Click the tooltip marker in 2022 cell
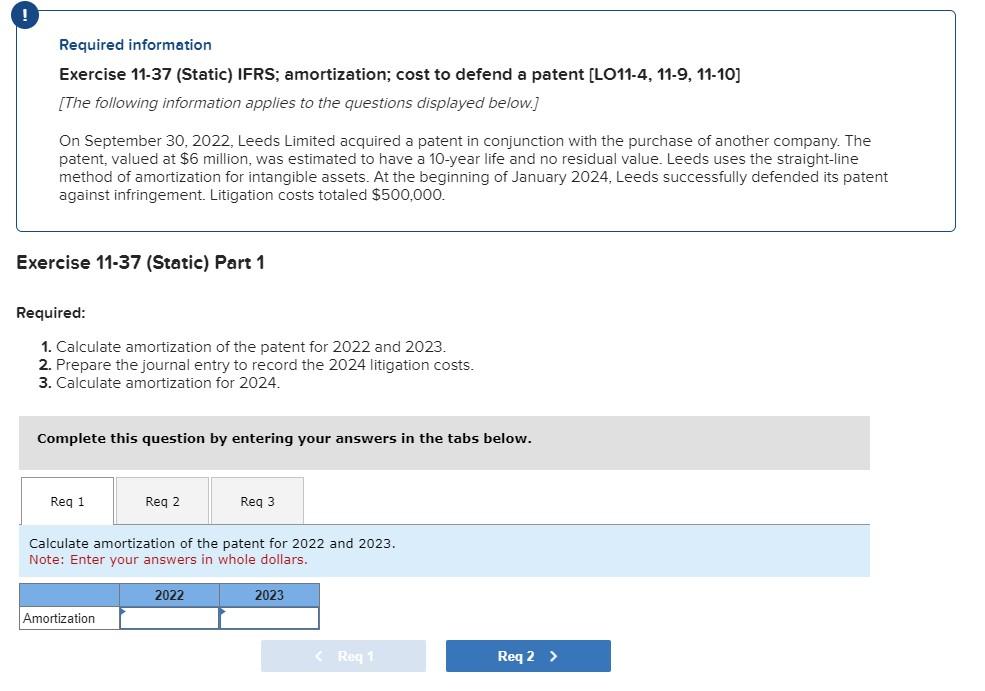Viewport: 985px width, 691px height. pyautogui.click(x=122, y=610)
